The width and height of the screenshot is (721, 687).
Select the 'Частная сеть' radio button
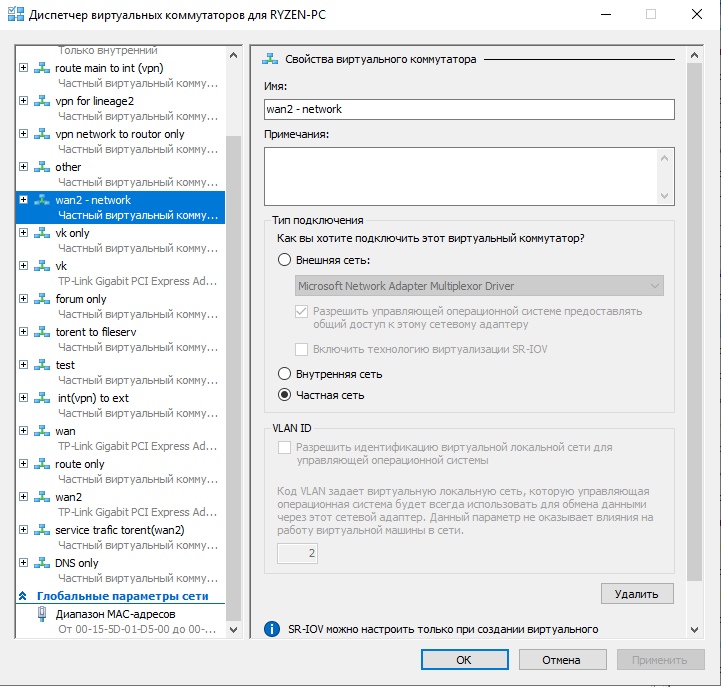point(285,395)
